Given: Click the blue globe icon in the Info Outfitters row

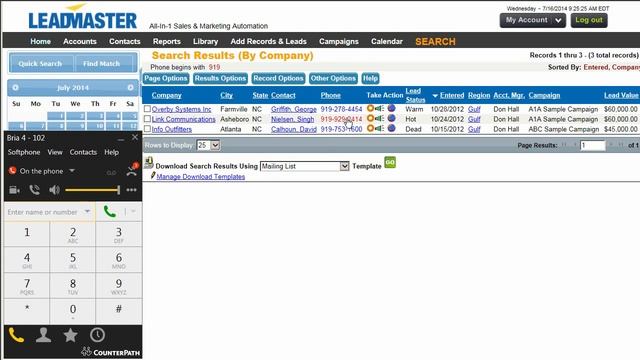Looking at the screenshot, I should (x=391, y=128).
